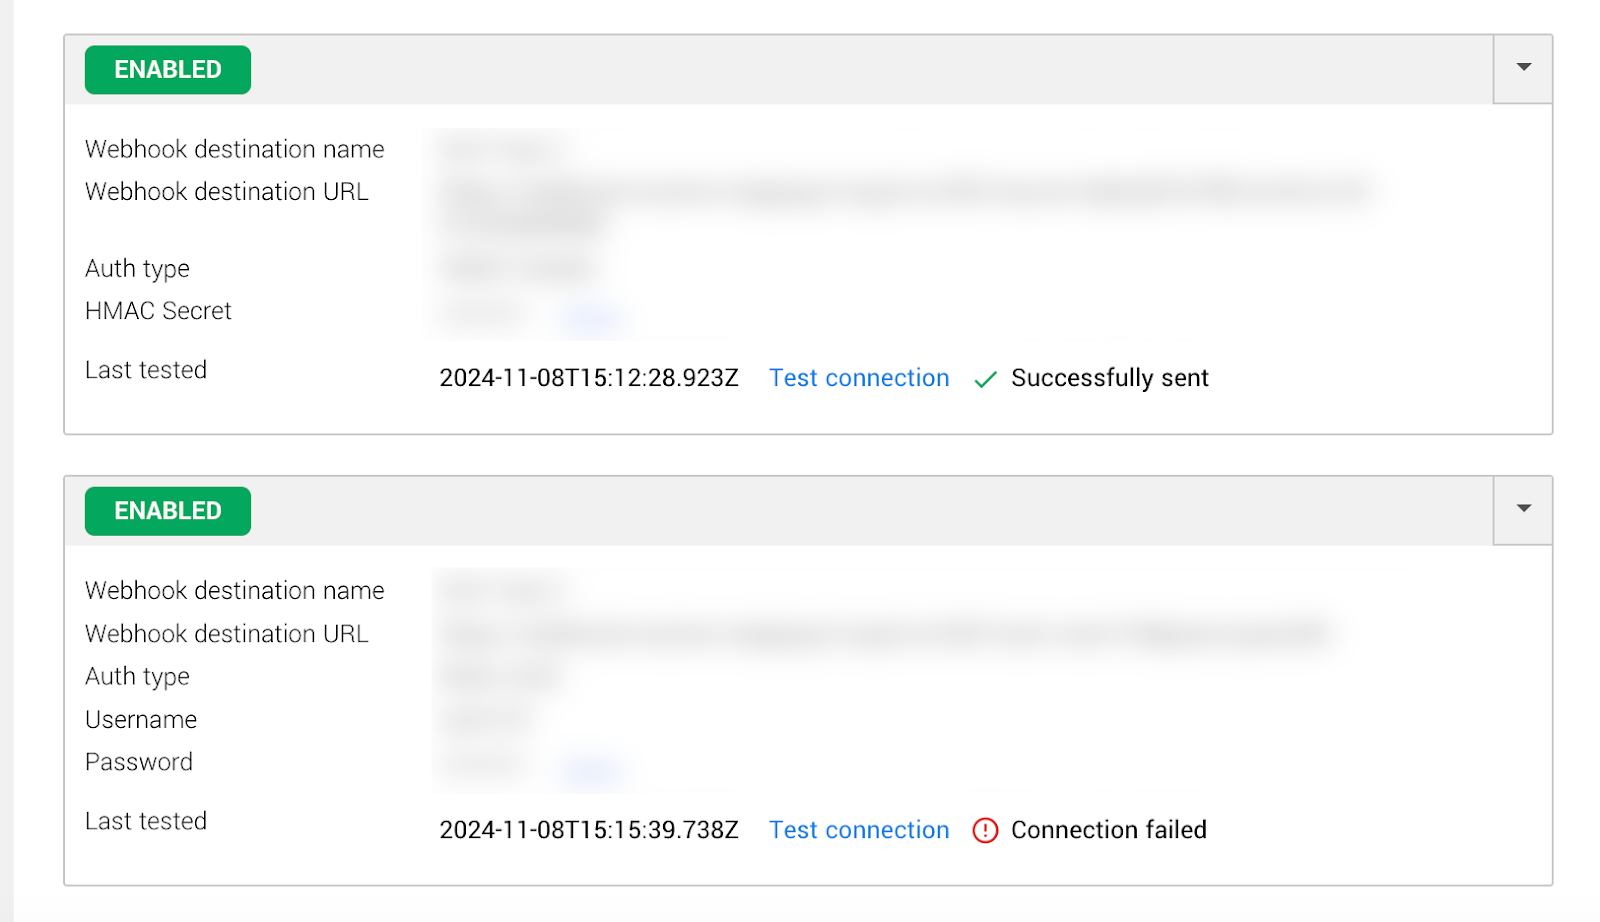This screenshot has height=922, width=1600.
Task: Open the dropdown arrow on the Username/Password webhook card
Action: tap(1523, 509)
